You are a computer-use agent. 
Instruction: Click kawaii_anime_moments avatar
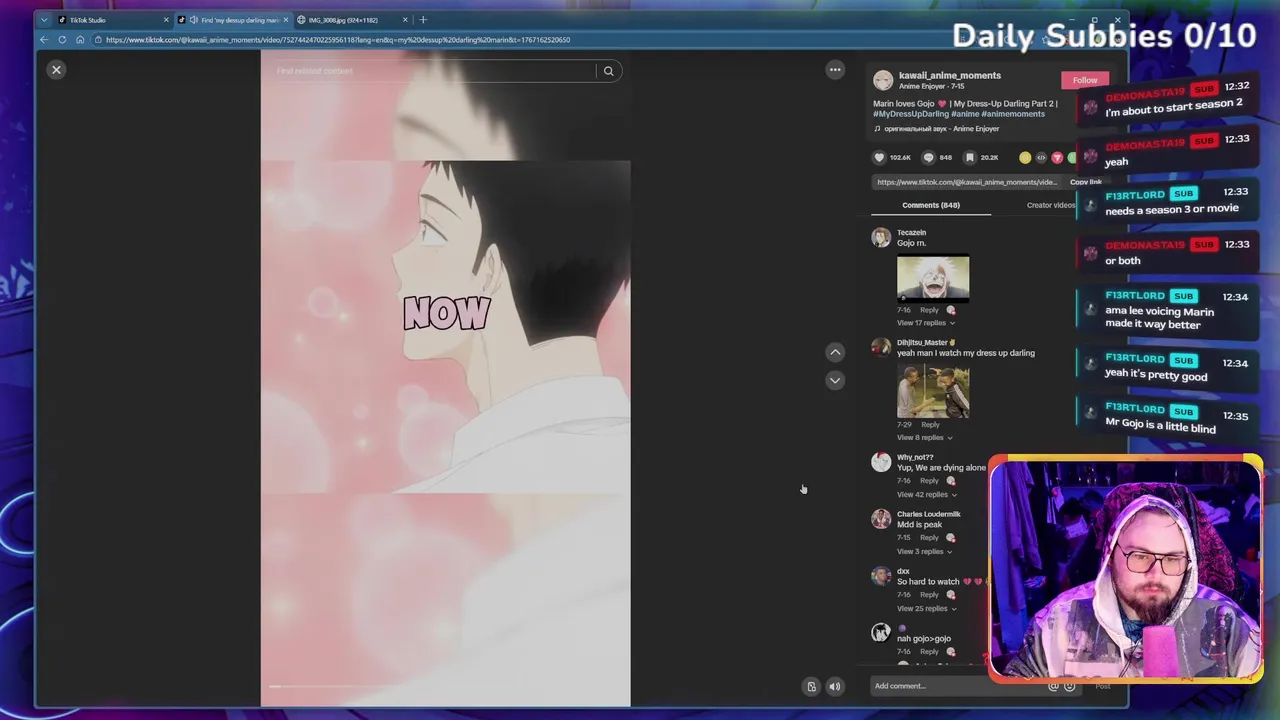coord(882,80)
